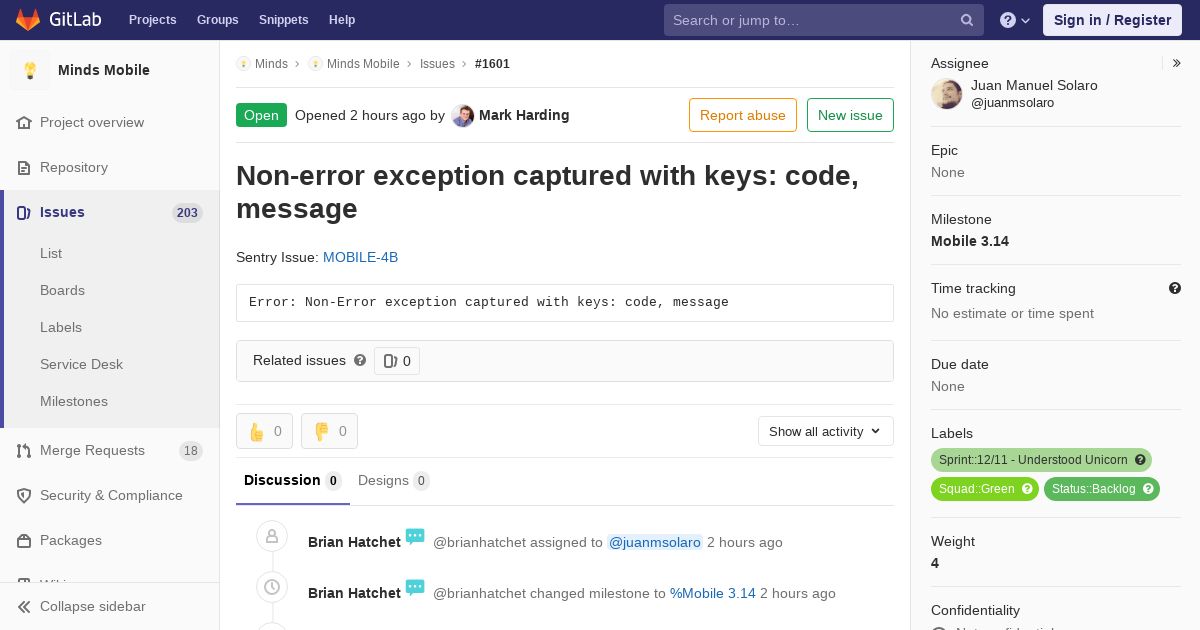Toggle the thumbs down reaction
This screenshot has width=1200, height=630.
pos(329,431)
